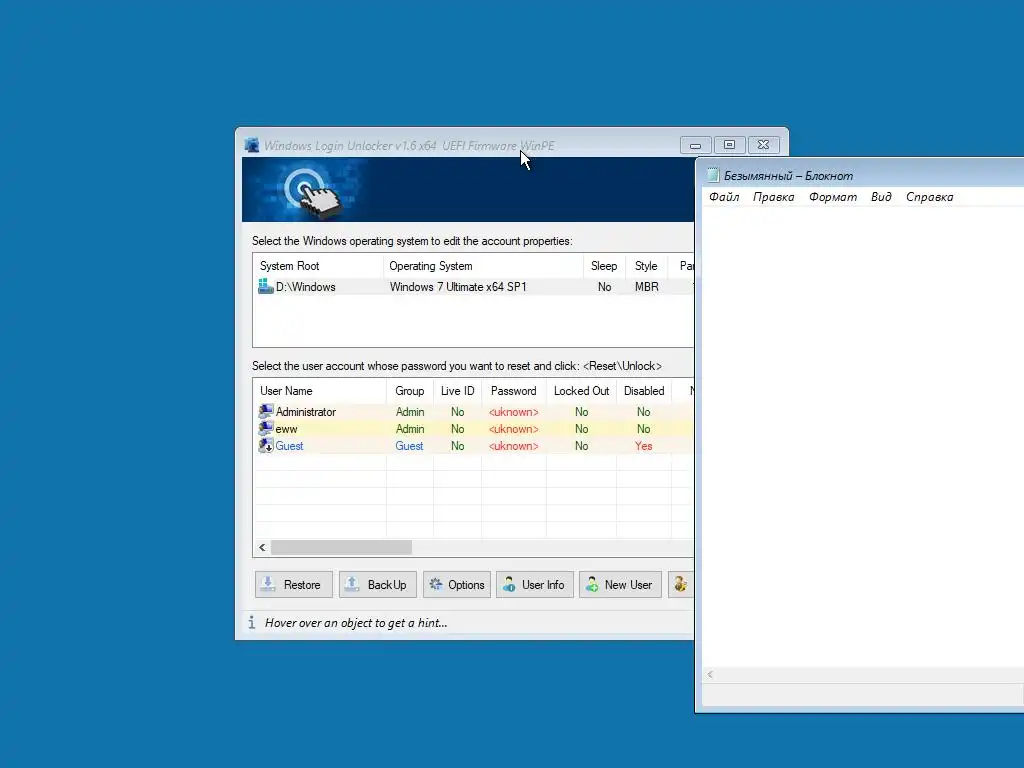Click the Live ID column header
Image resolution: width=1024 pixels, height=768 pixels.
457,391
